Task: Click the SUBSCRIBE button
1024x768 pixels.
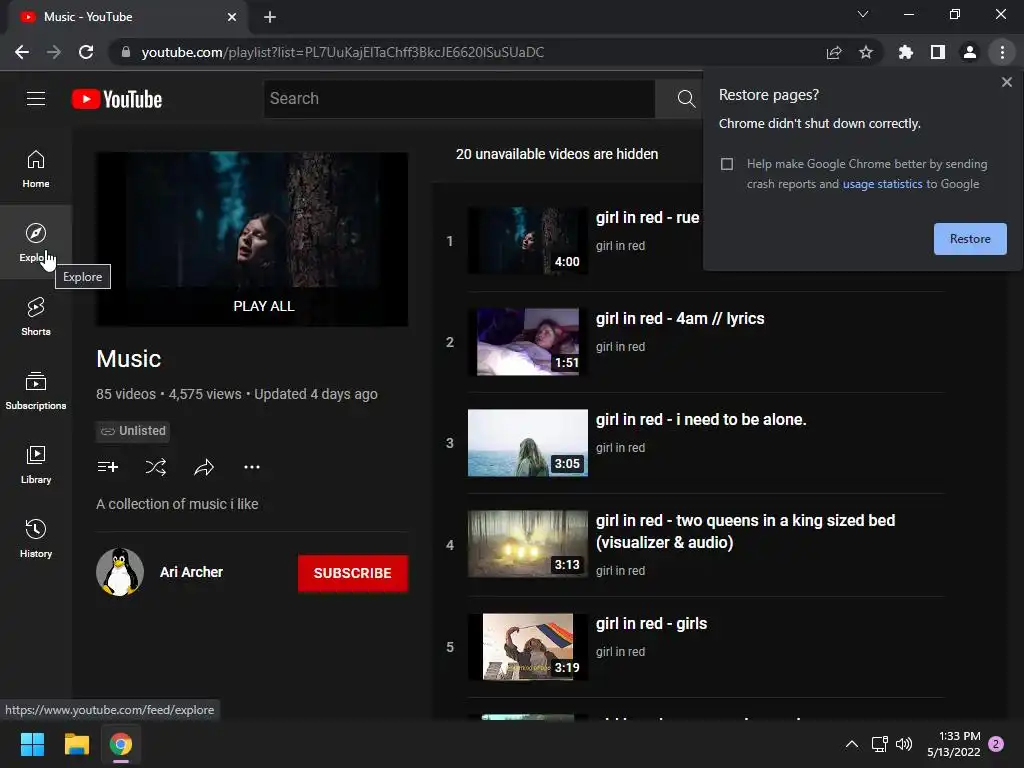Action: point(353,573)
